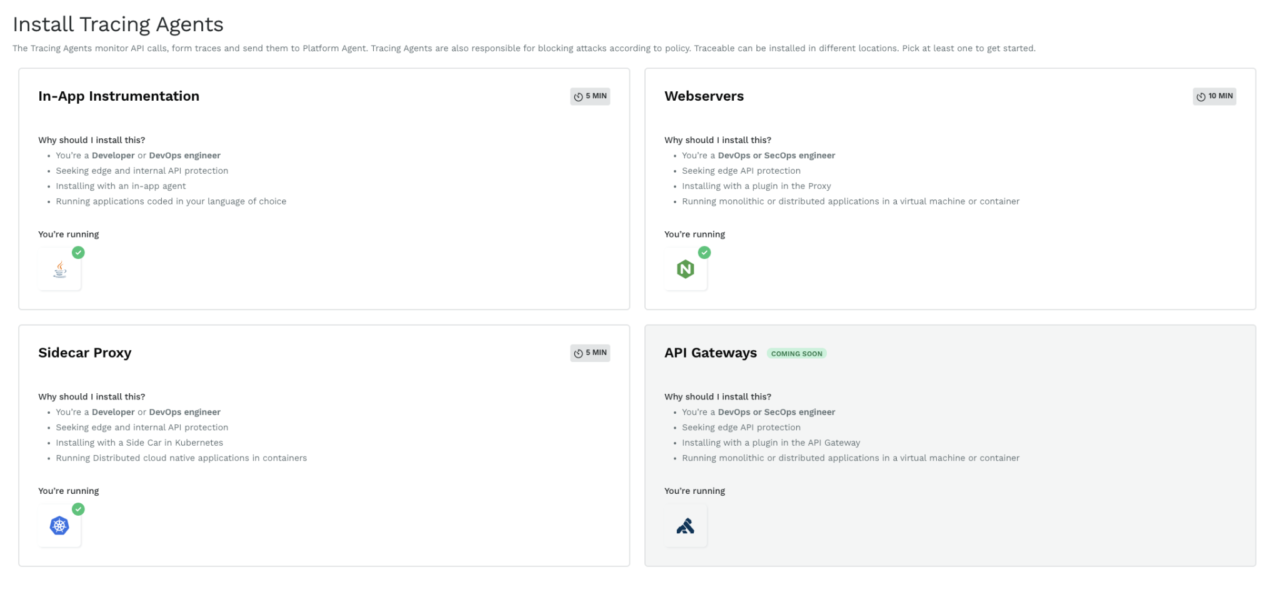Click the 10 MIN timer badge on Webservers card
This screenshot has height=592, width=1280.
click(x=1213, y=96)
